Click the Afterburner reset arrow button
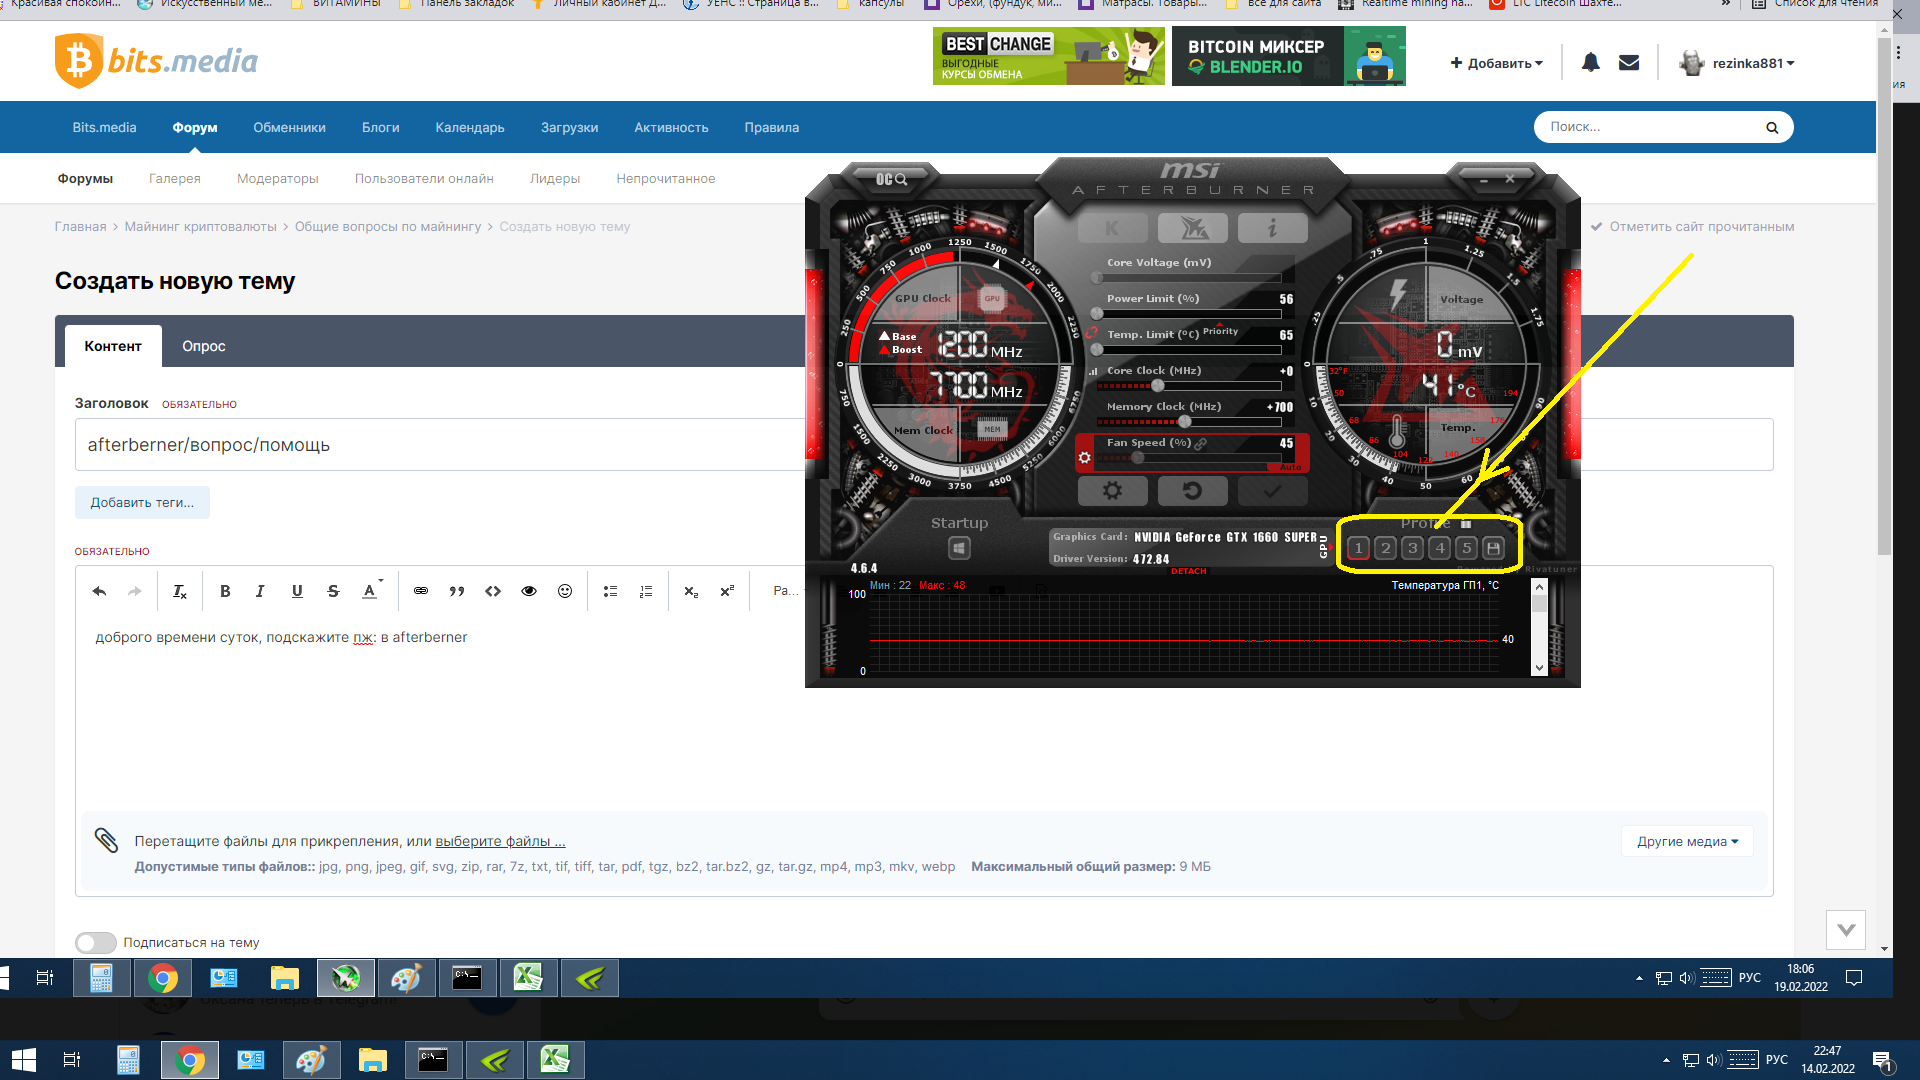Image resolution: width=1920 pixels, height=1080 pixels. tap(1192, 491)
